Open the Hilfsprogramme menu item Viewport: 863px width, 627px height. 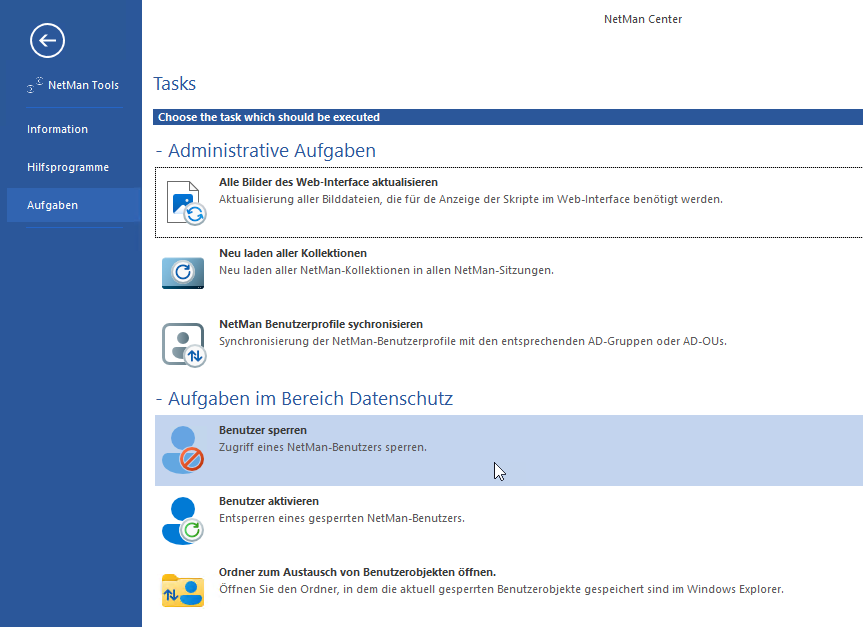(x=68, y=167)
